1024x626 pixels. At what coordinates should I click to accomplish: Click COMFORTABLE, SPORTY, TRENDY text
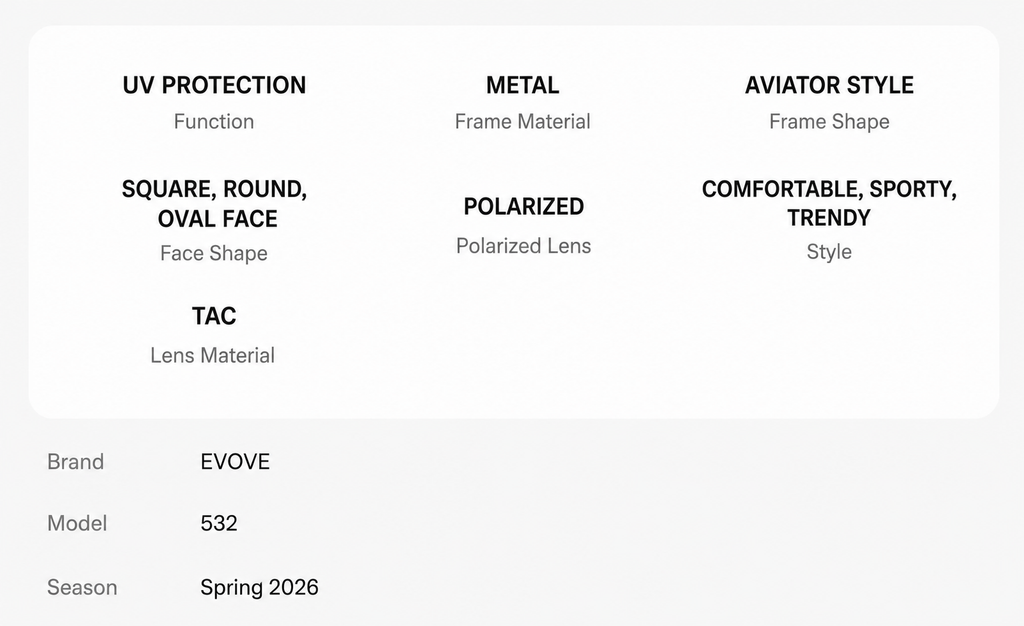[x=829, y=203]
